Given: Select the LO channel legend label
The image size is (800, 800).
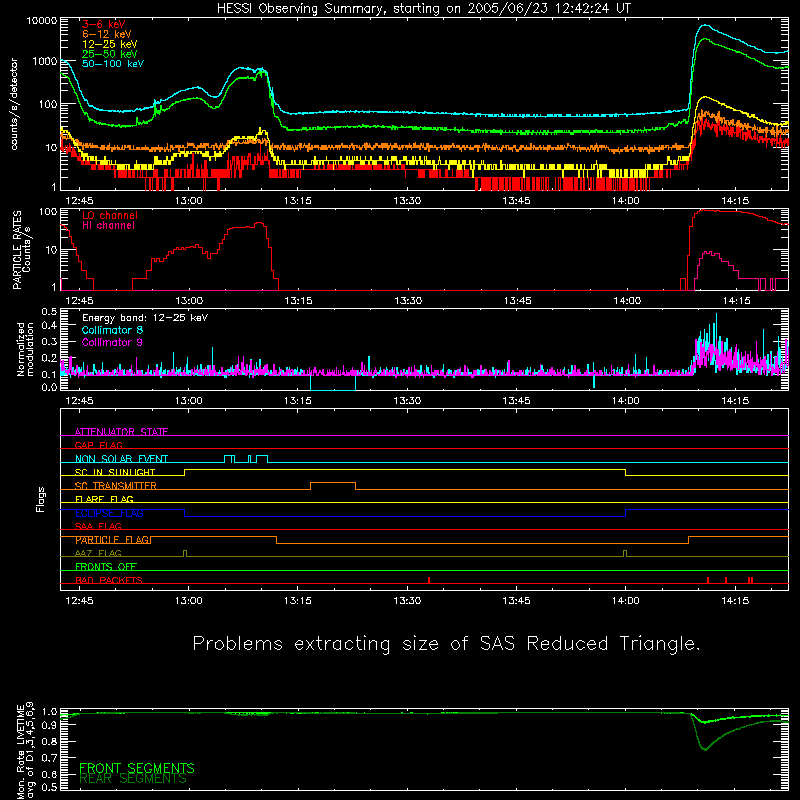Looking at the screenshot, I should [110, 215].
